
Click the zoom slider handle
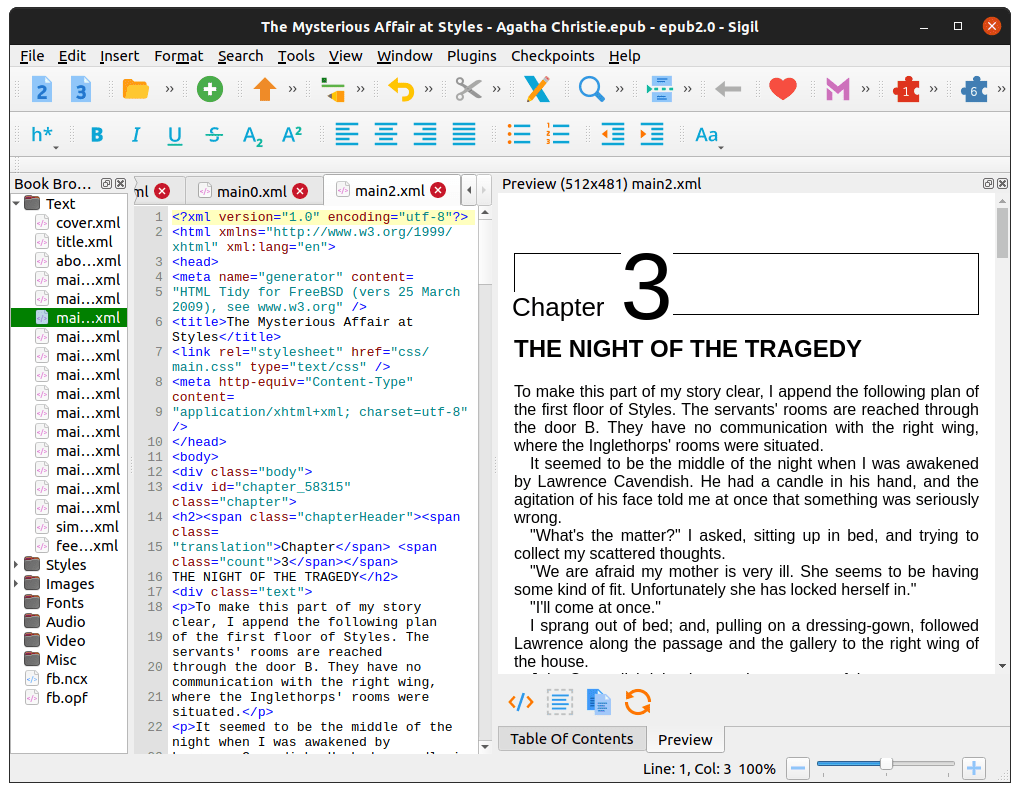point(885,764)
